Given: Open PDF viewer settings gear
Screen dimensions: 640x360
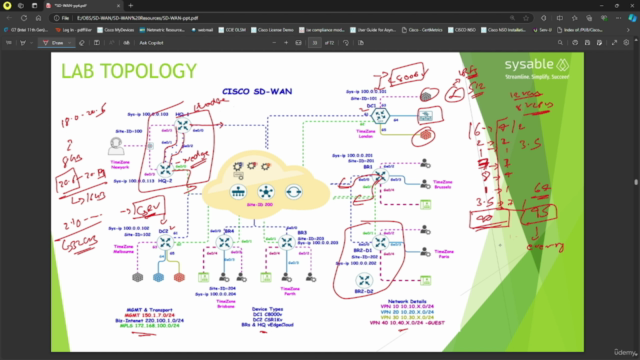Looking at the screenshot, I should pos(626,43).
